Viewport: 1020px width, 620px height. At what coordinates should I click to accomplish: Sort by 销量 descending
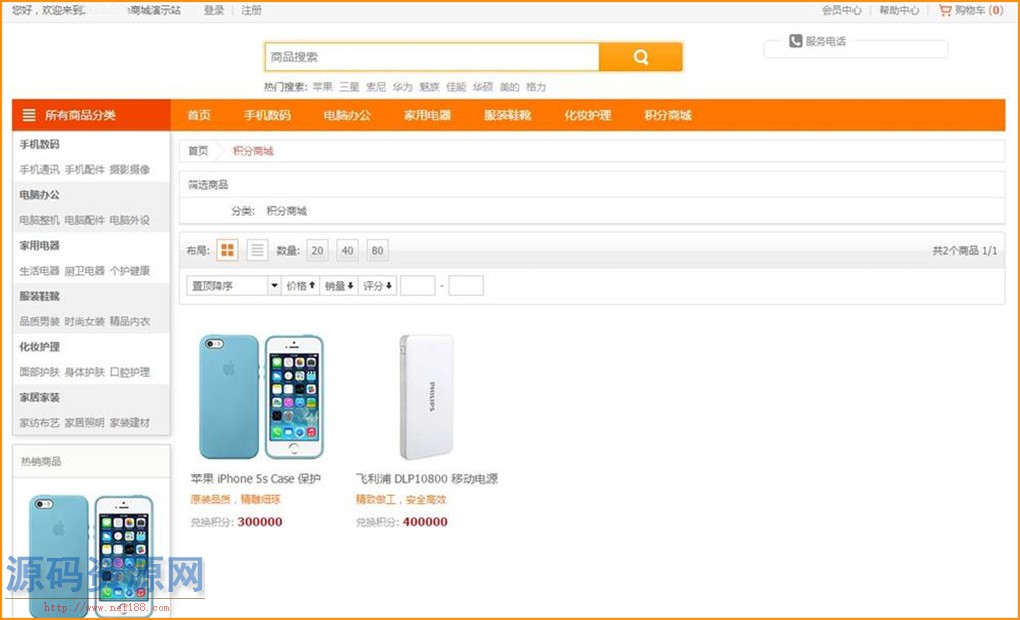point(339,286)
